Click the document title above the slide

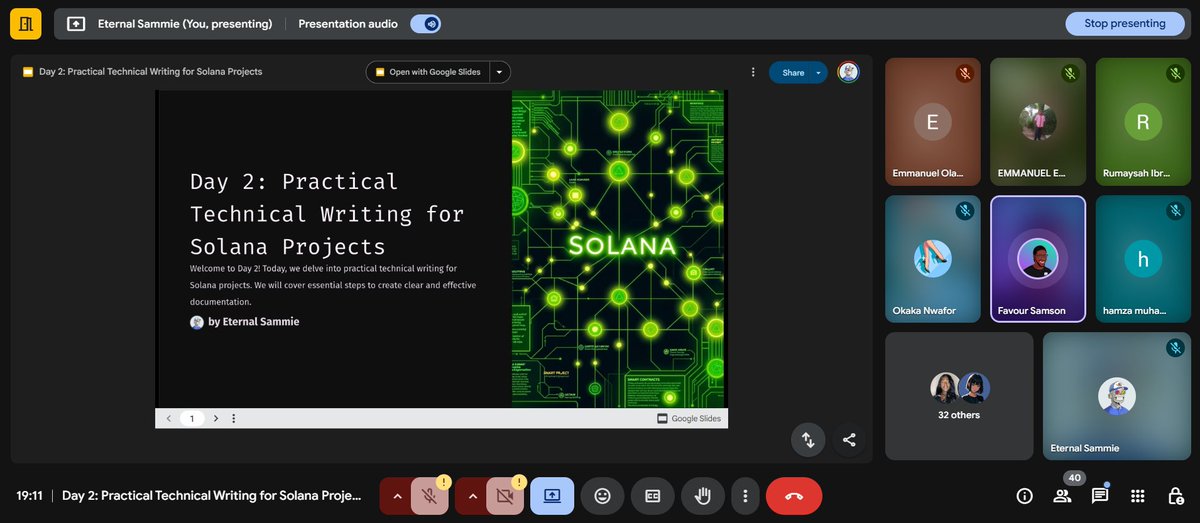point(150,72)
